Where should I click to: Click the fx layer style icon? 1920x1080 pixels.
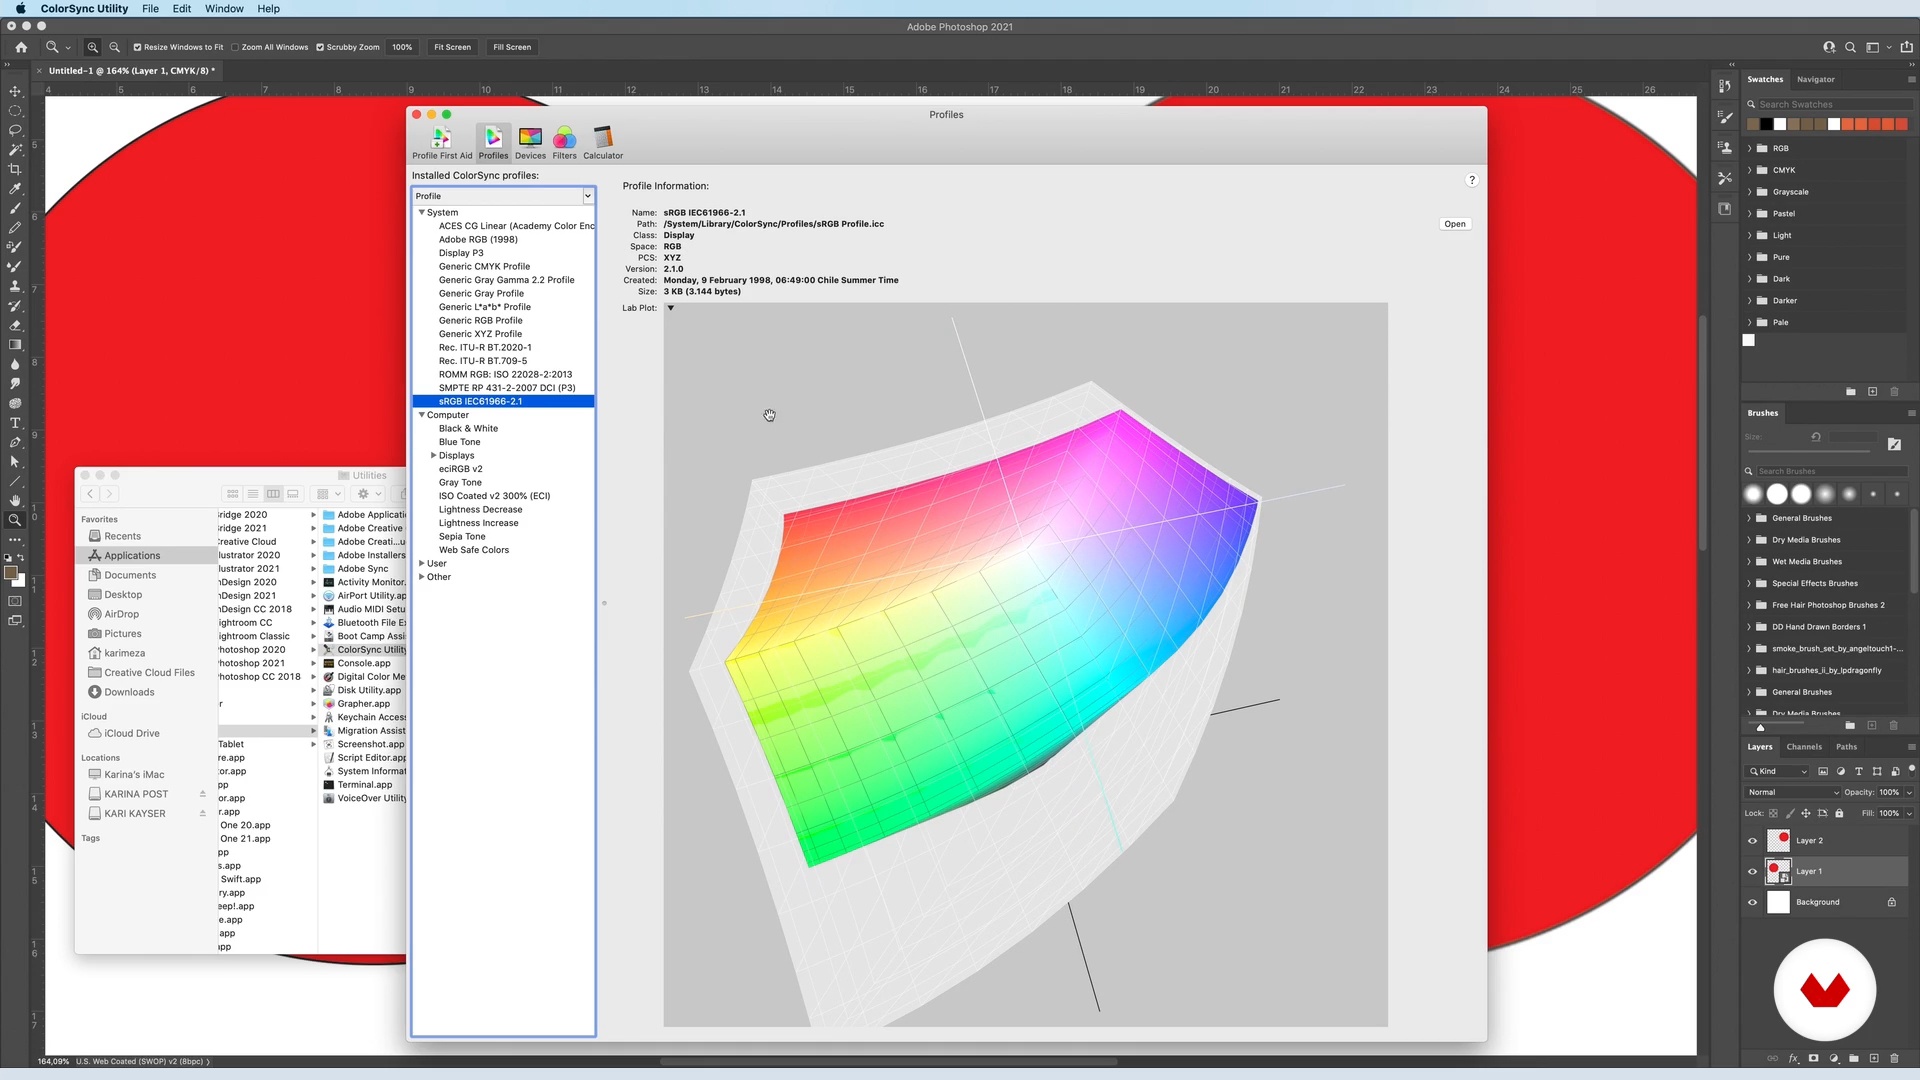point(1793,1058)
